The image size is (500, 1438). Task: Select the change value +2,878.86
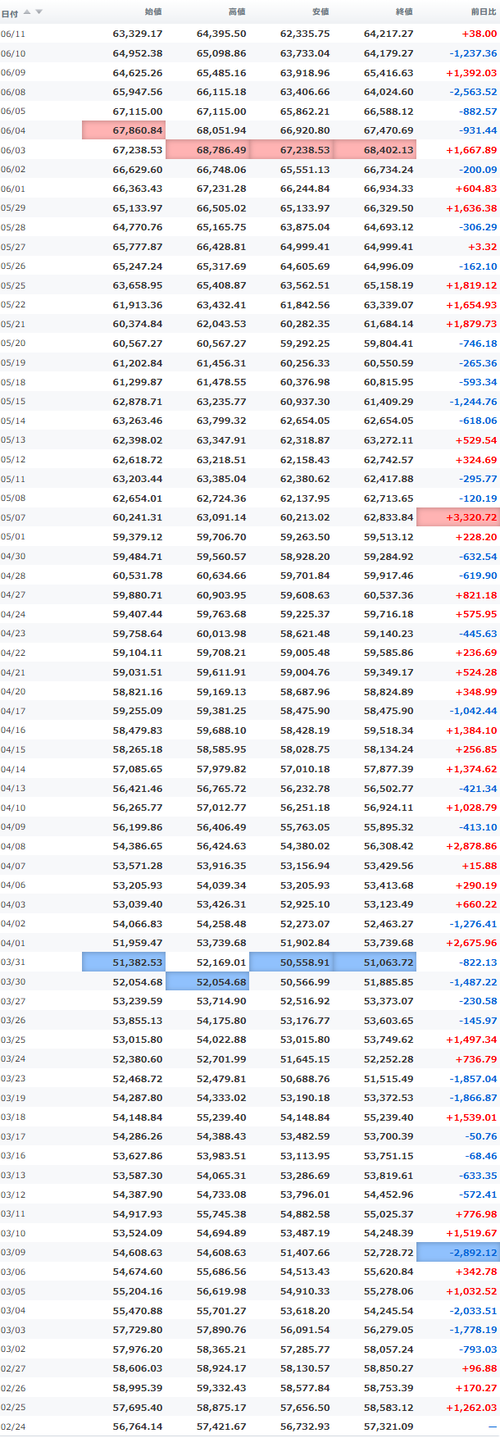click(x=472, y=844)
